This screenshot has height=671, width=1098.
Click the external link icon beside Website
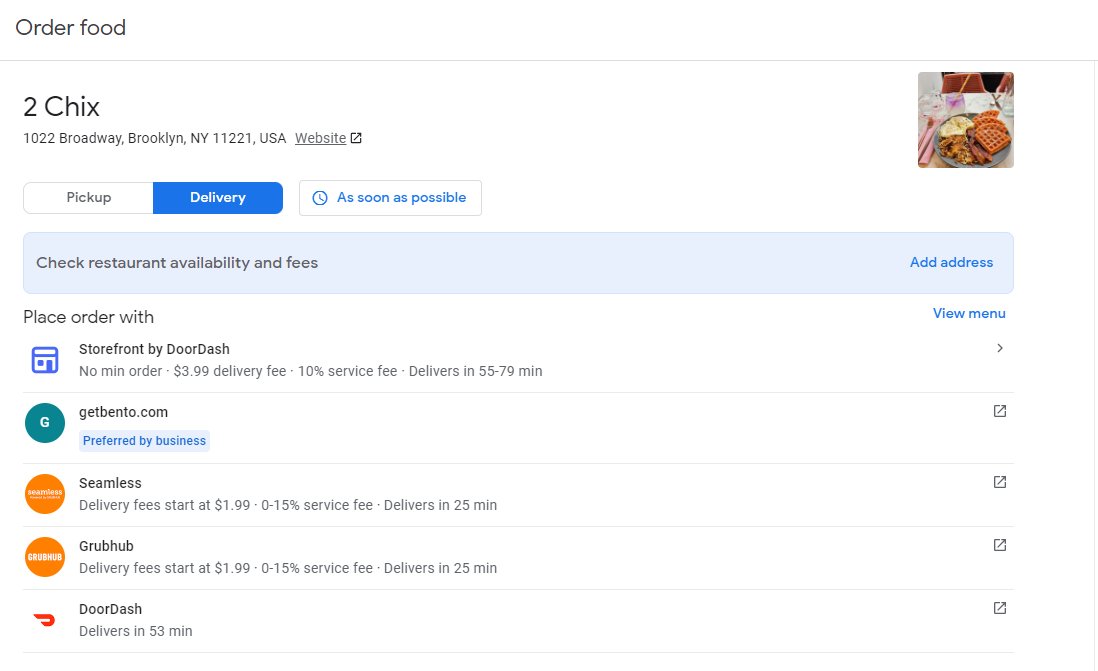coord(356,138)
